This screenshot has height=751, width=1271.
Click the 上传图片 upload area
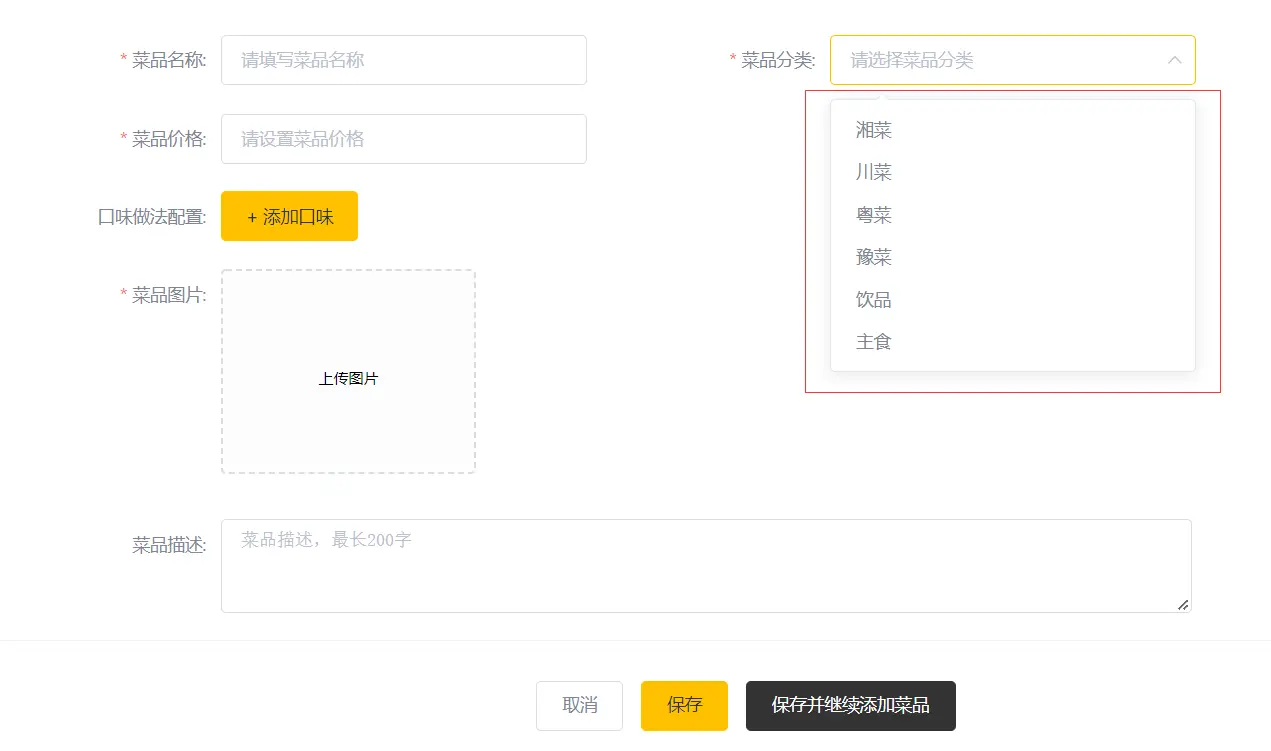[348, 371]
